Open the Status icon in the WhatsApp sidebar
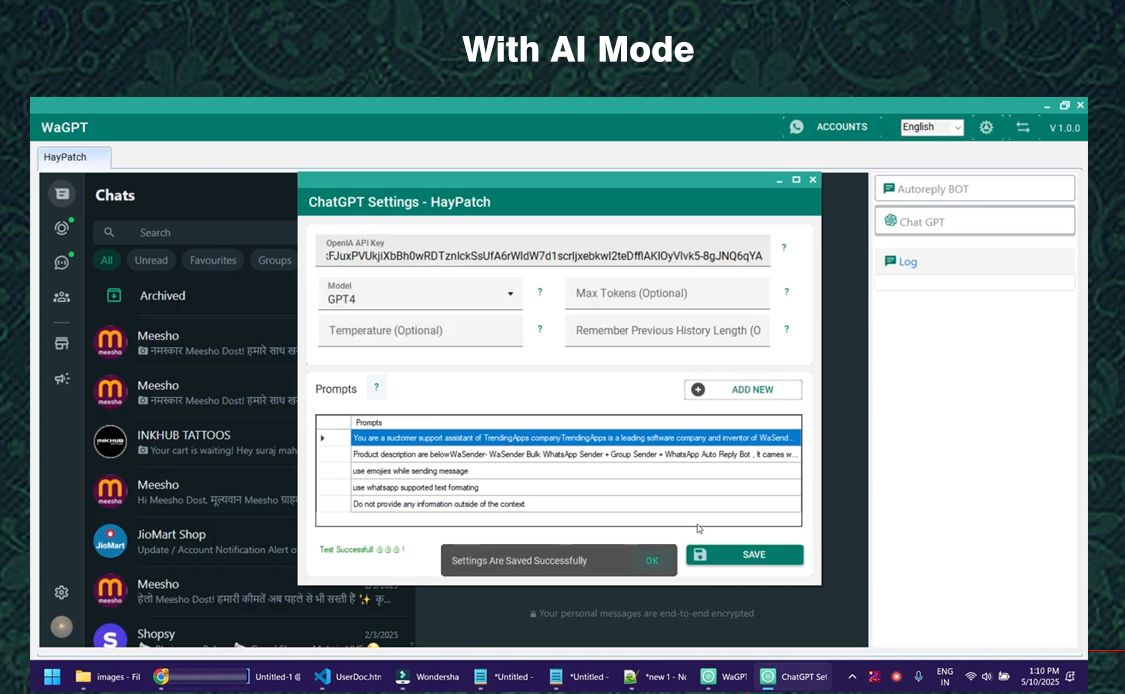Viewport: 1125px width, 694px height. click(62, 228)
